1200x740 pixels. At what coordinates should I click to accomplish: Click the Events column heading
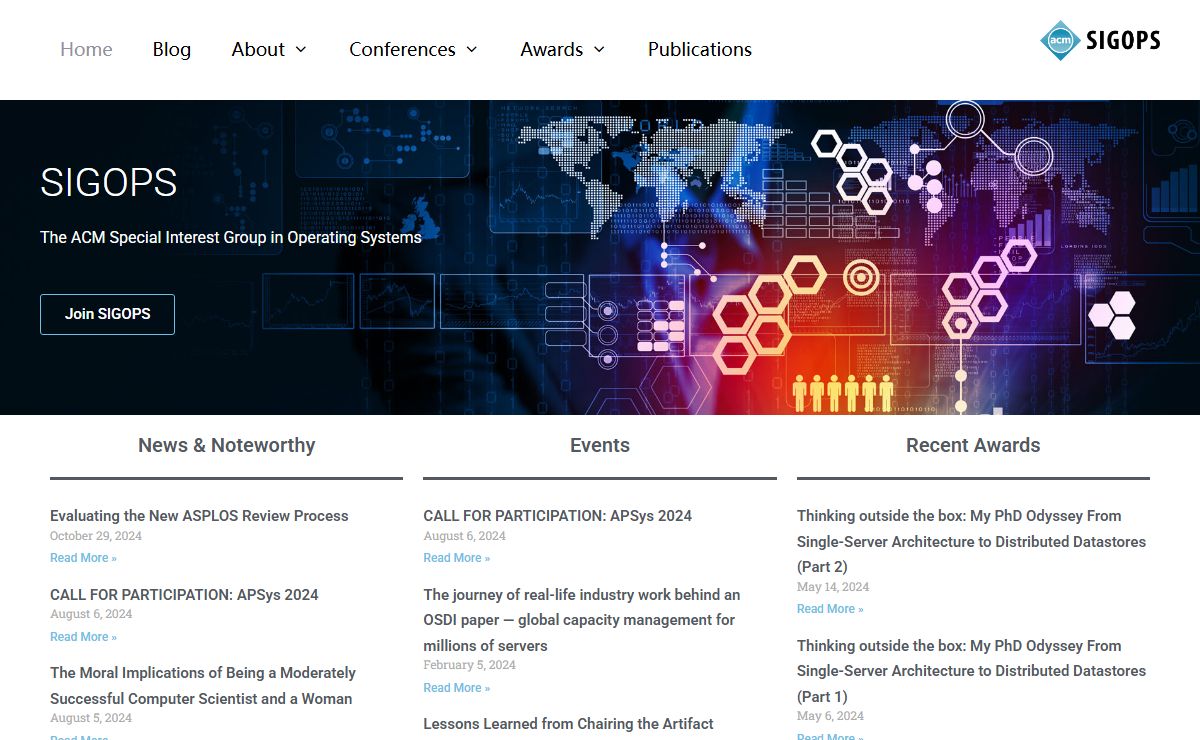[x=600, y=446]
